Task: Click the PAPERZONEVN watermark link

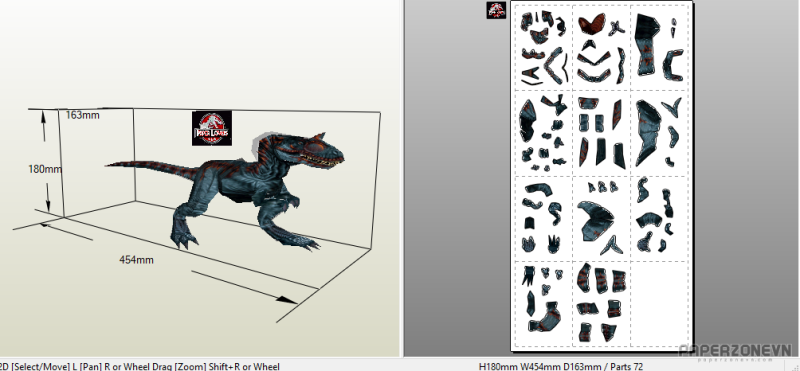Action: (735, 351)
